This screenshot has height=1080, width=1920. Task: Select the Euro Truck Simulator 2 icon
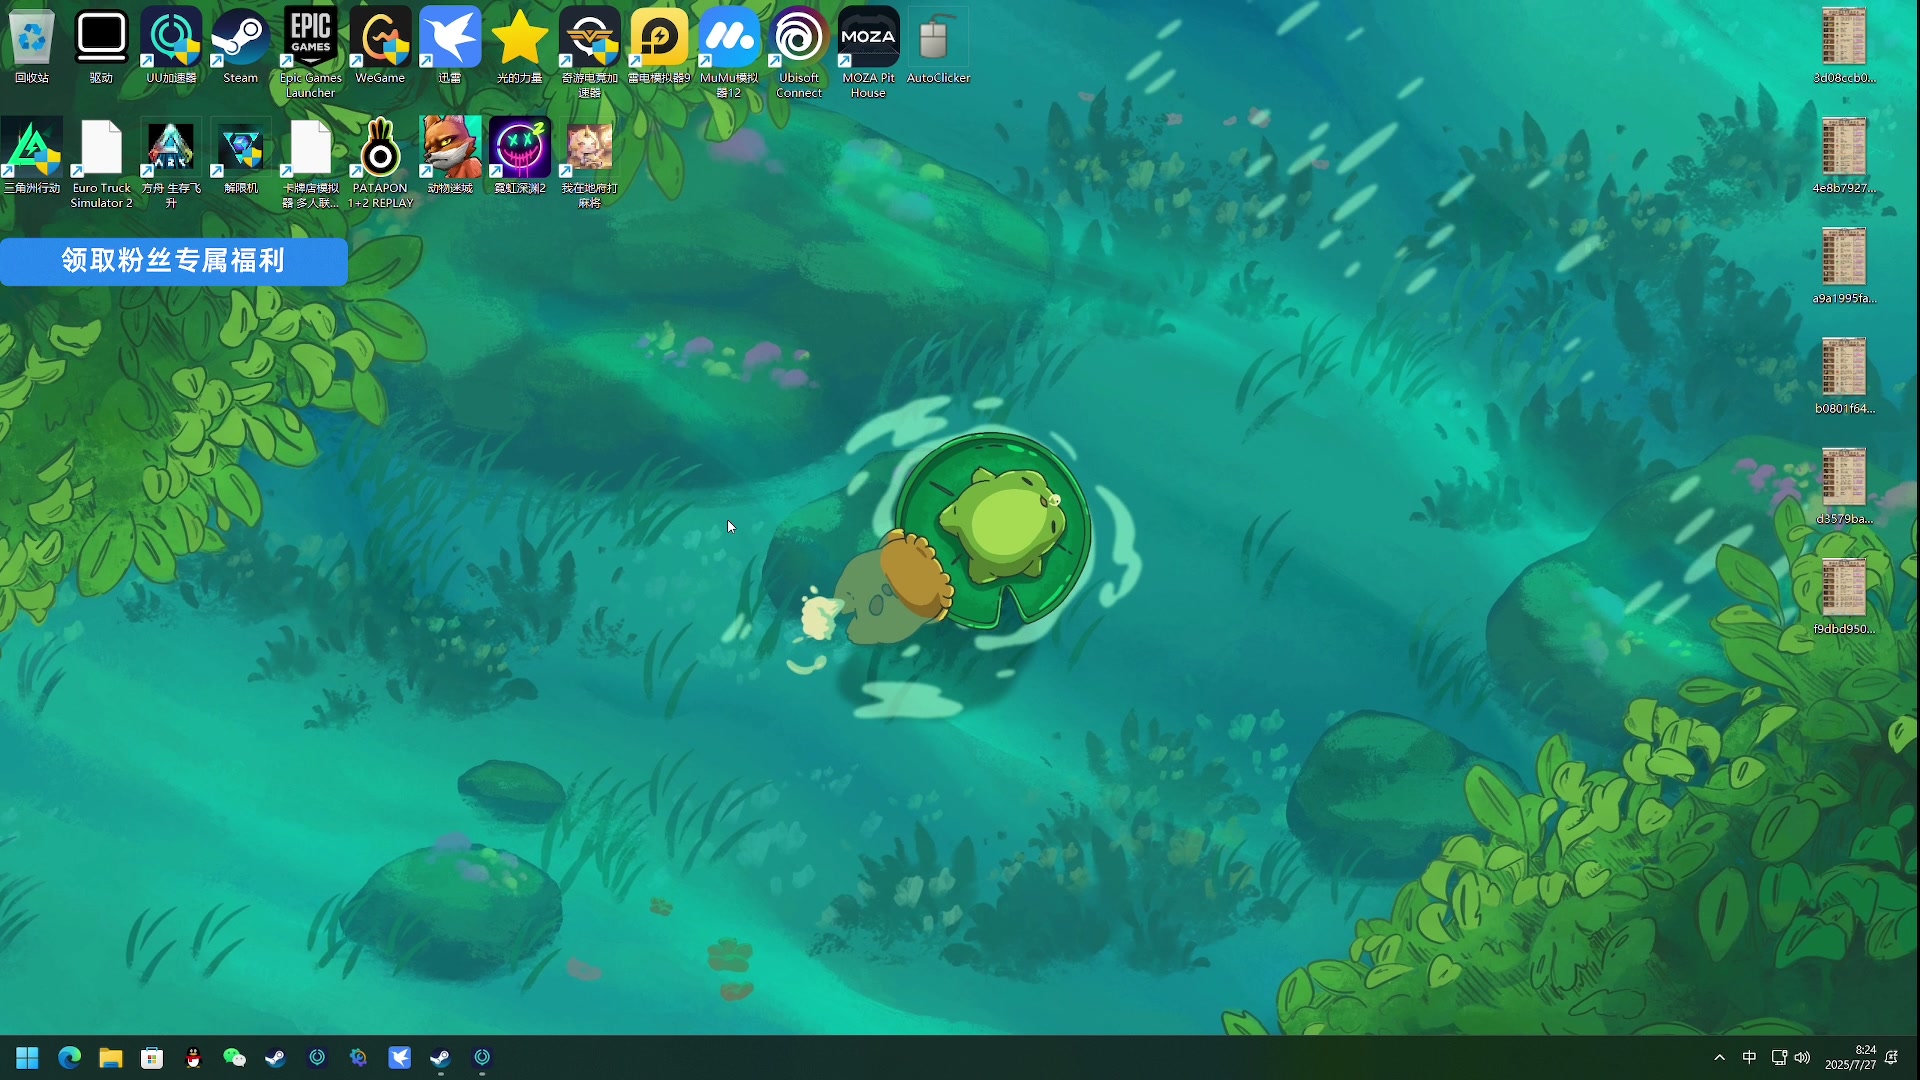pyautogui.click(x=101, y=163)
